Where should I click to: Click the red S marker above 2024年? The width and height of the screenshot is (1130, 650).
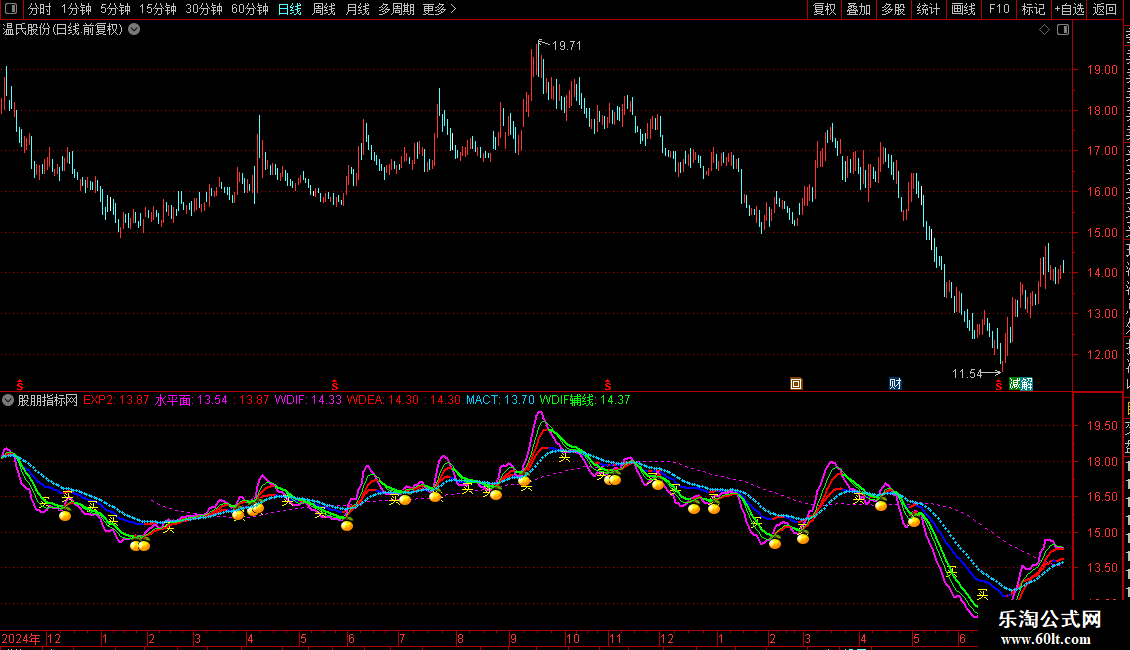[19, 385]
